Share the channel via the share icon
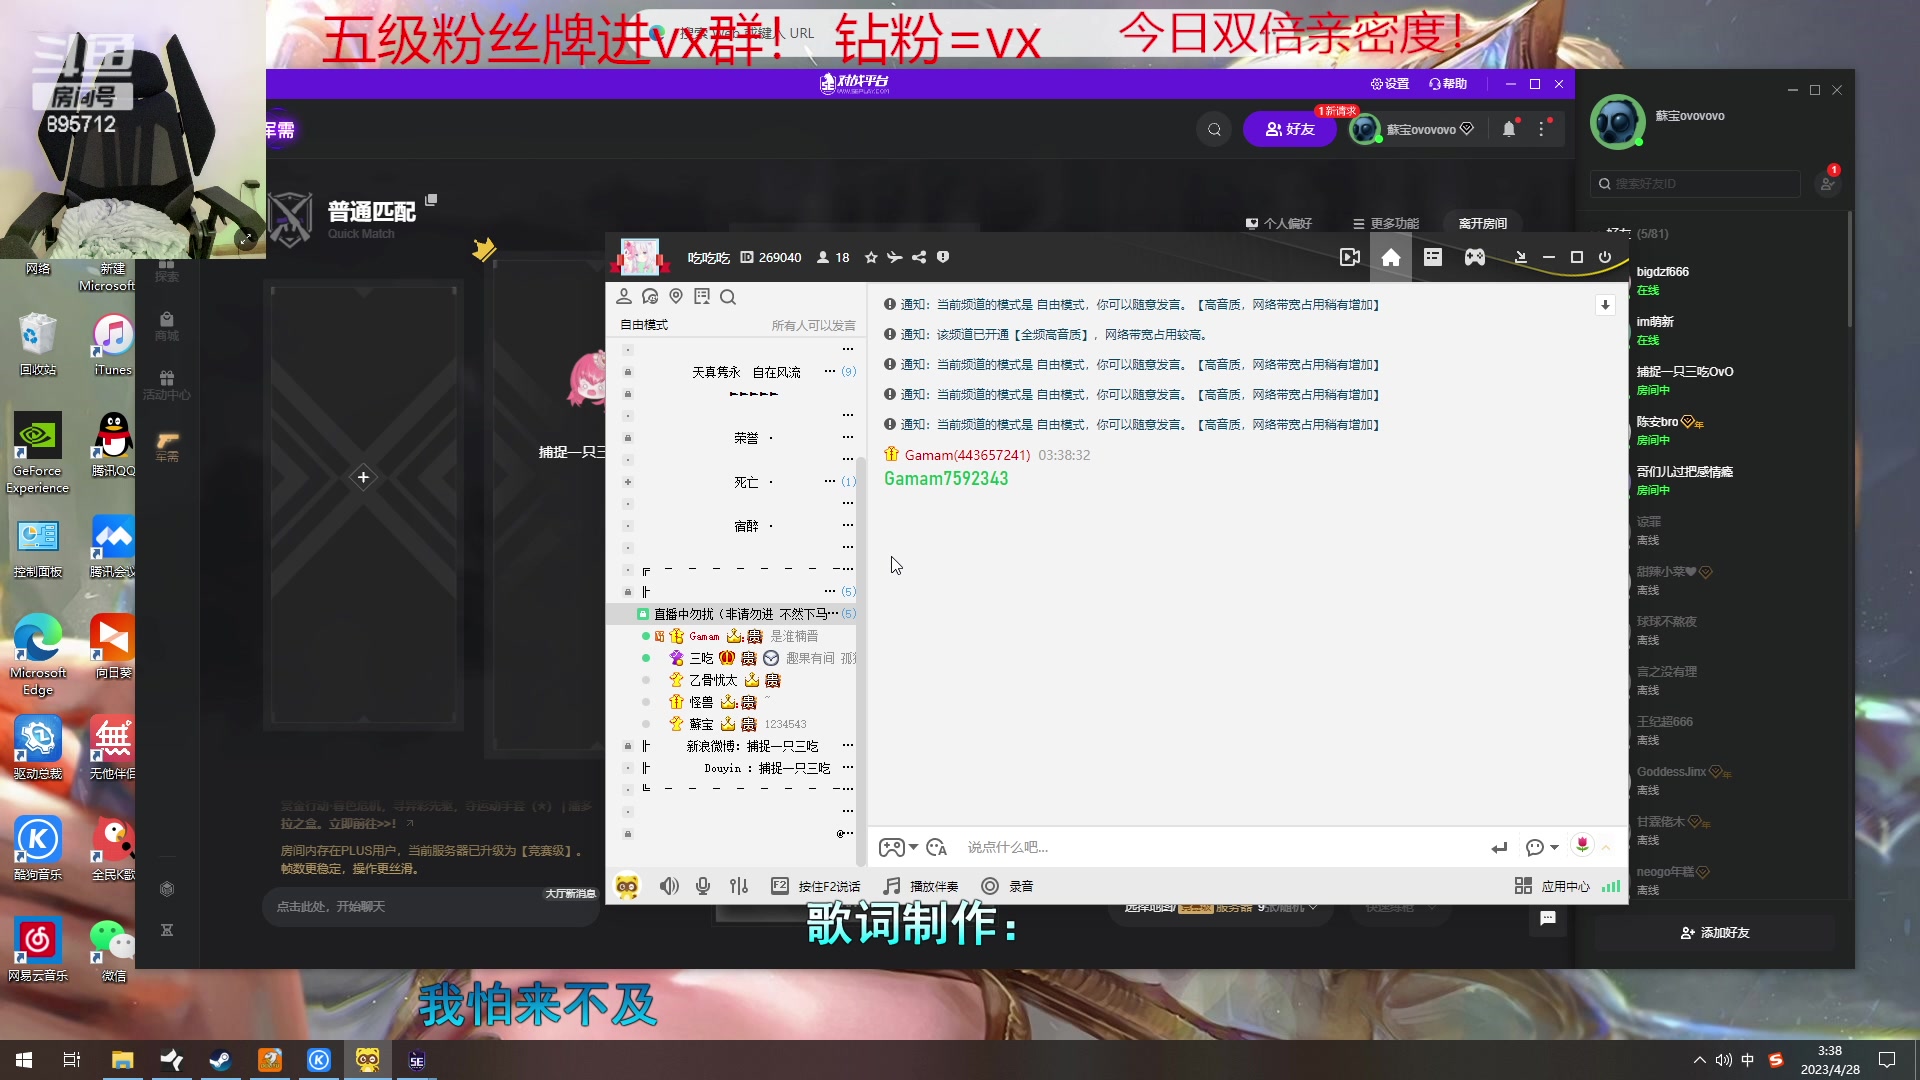 pos(918,257)
